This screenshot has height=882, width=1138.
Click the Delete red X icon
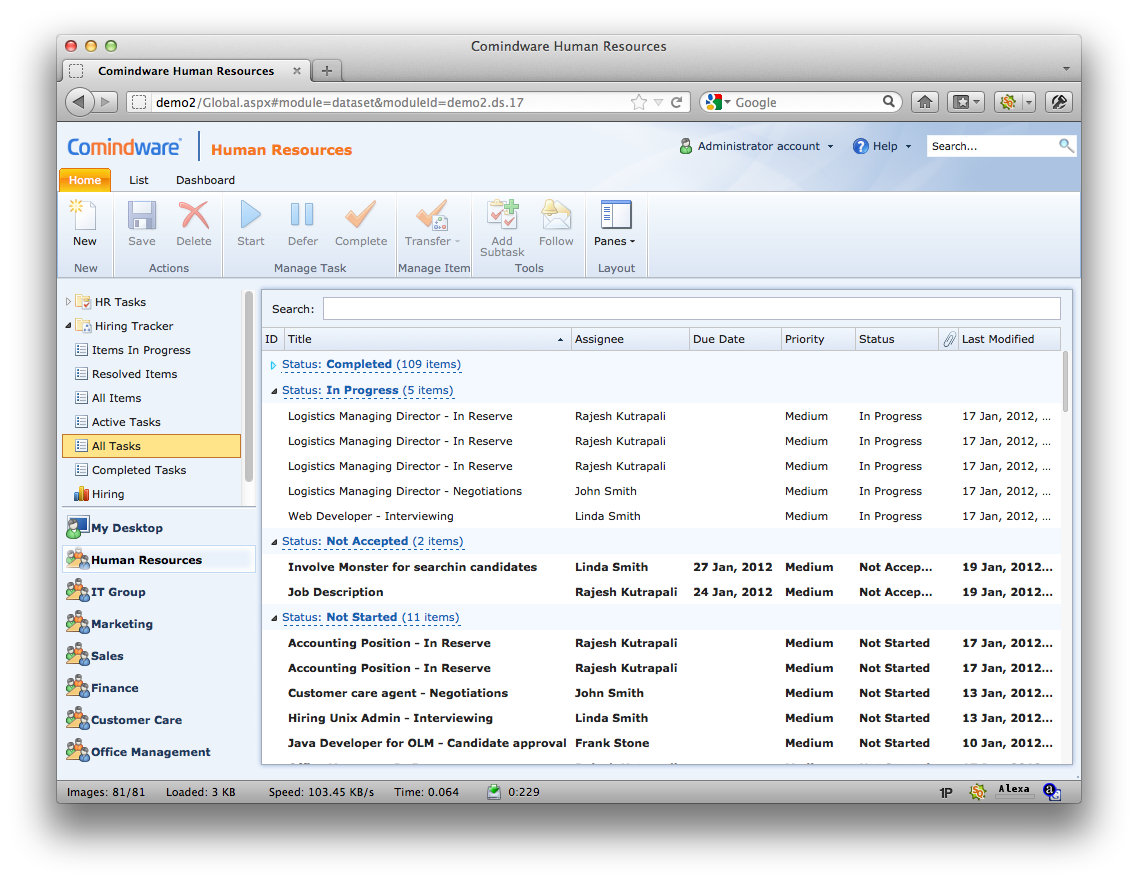(194, 216)
